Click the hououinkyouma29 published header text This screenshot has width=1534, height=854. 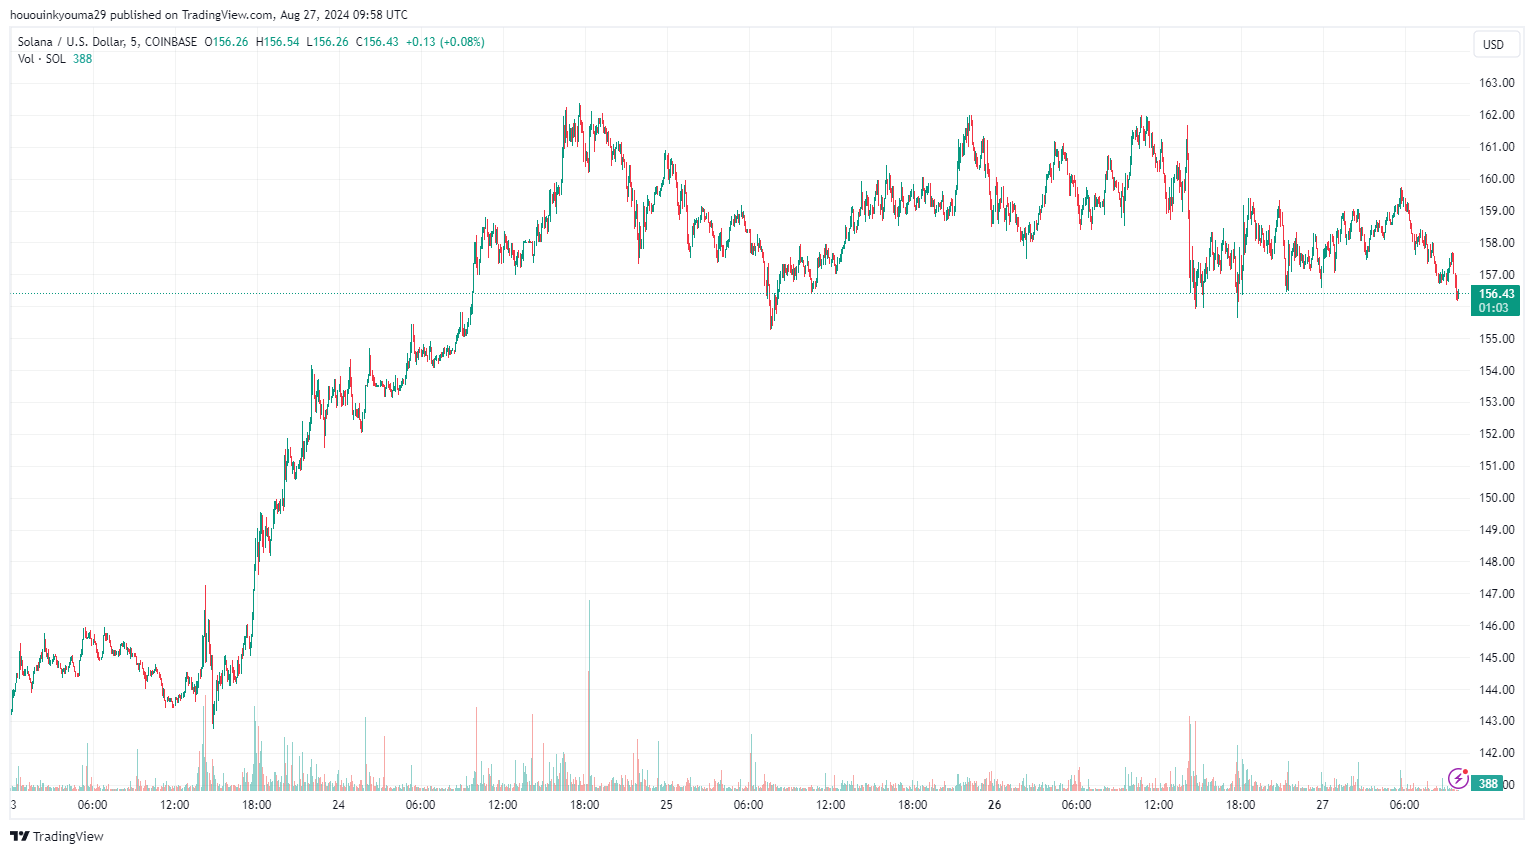208,15
